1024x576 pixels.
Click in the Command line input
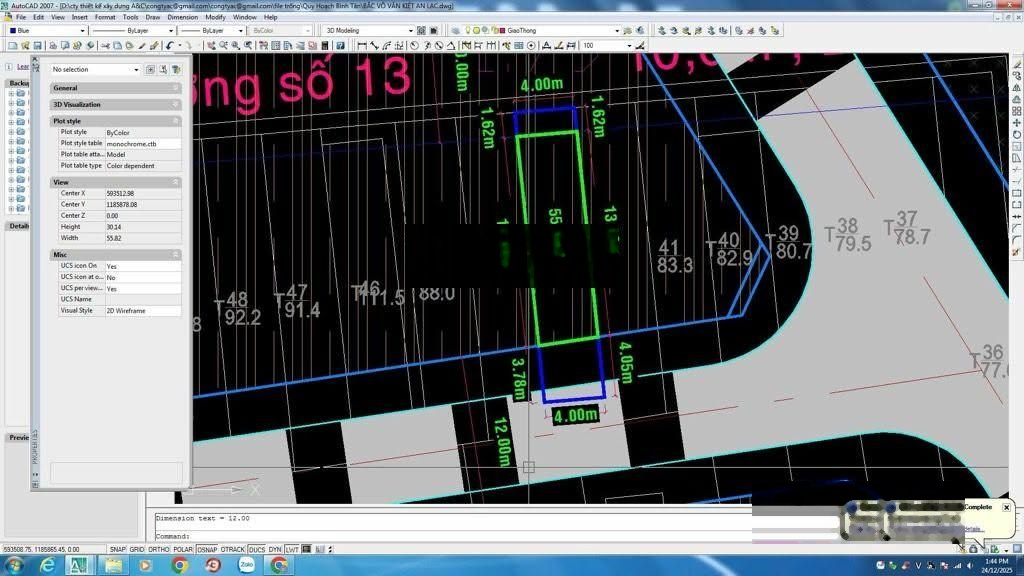click(x=450, y=536)
